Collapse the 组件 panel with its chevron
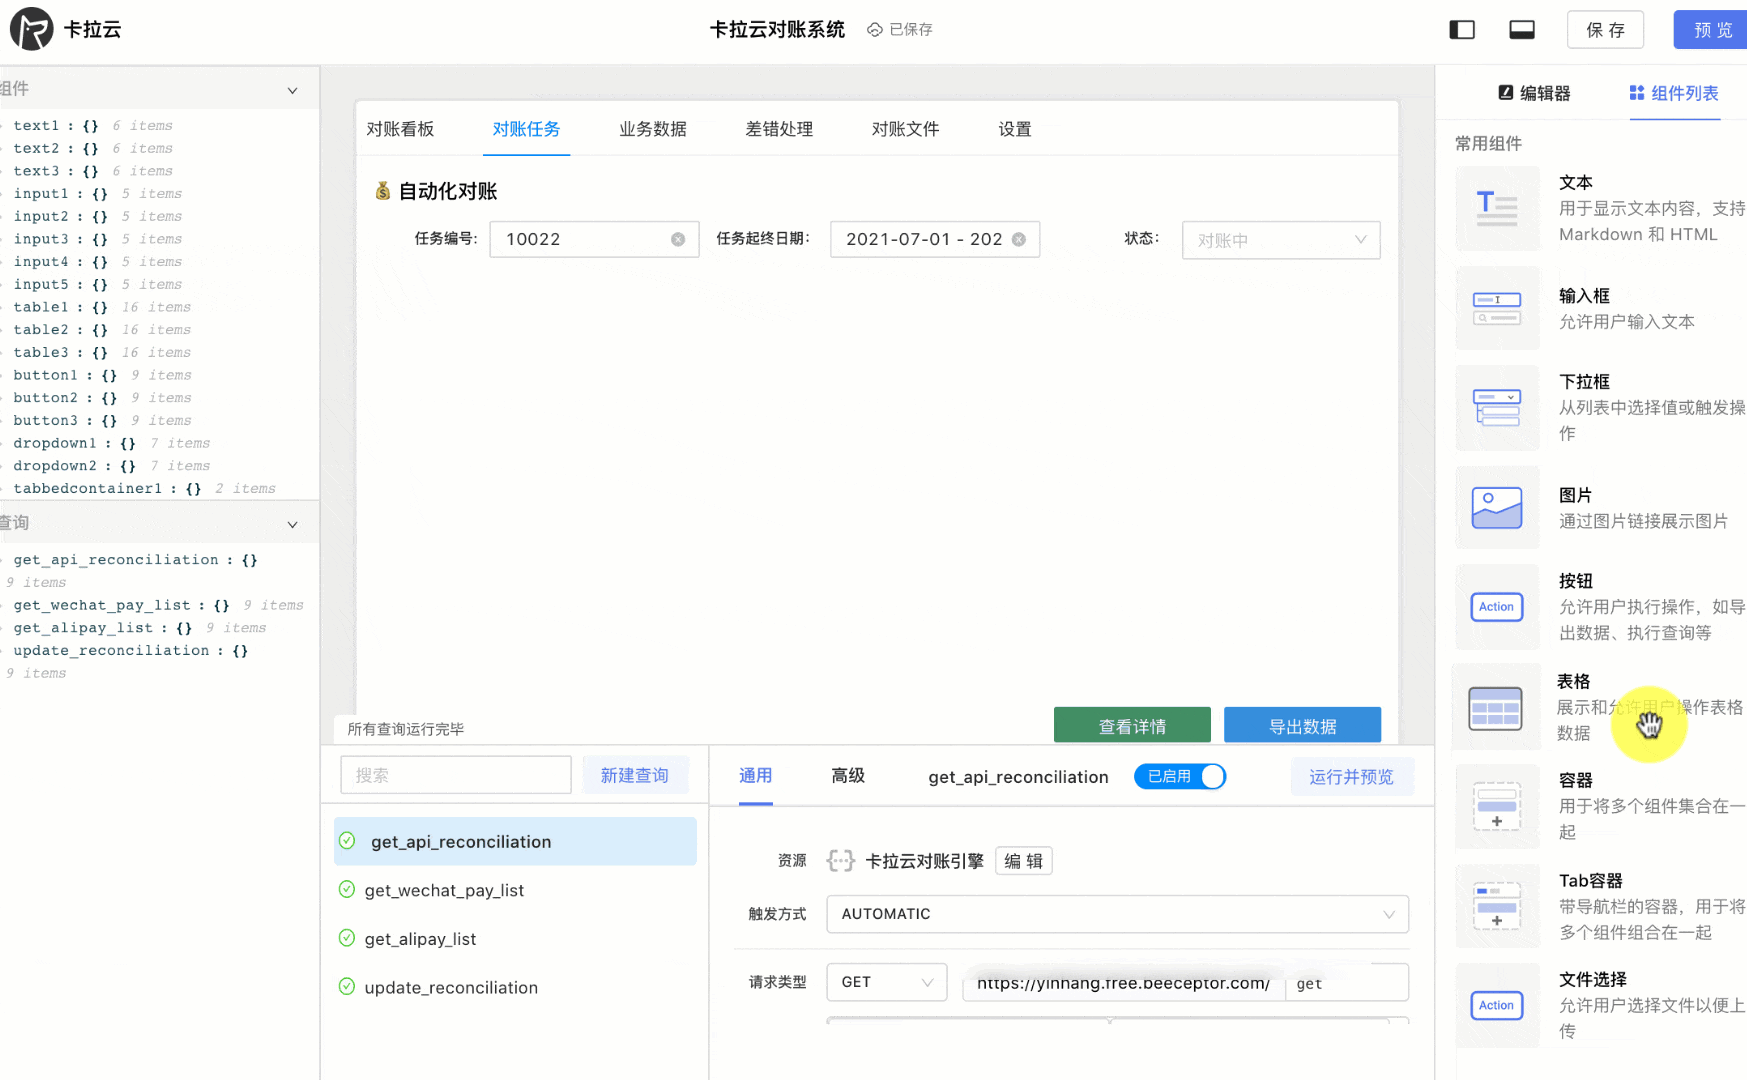 [292, 89]
